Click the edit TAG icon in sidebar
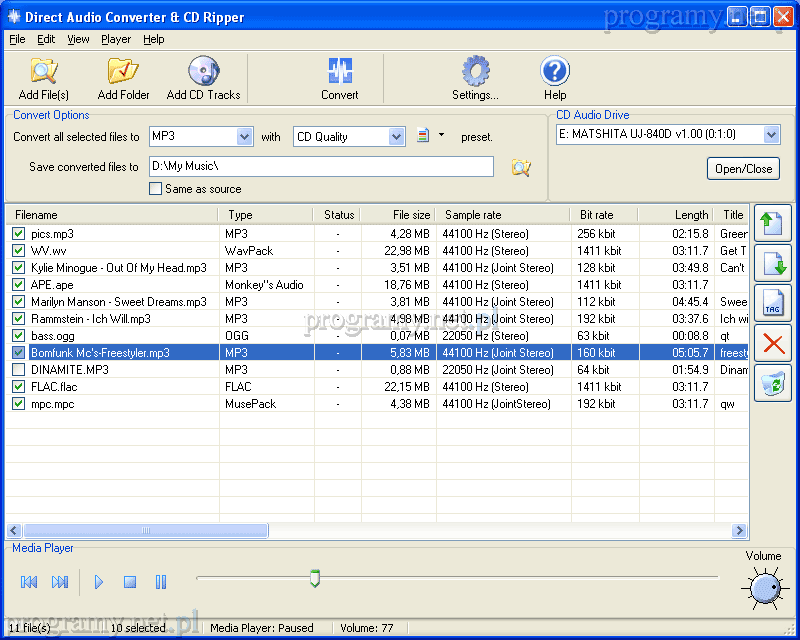Image resolution: width=800 pixels, height=640 pixels. 772,304
